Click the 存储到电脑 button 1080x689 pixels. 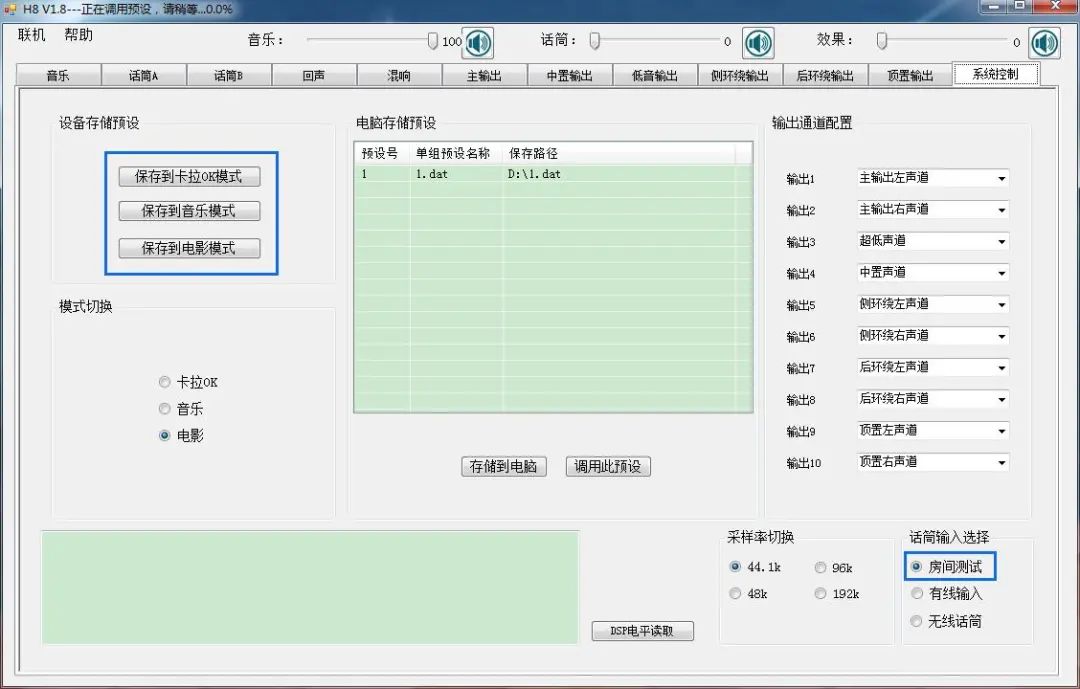pyautogui.click(x=504, y=466)
